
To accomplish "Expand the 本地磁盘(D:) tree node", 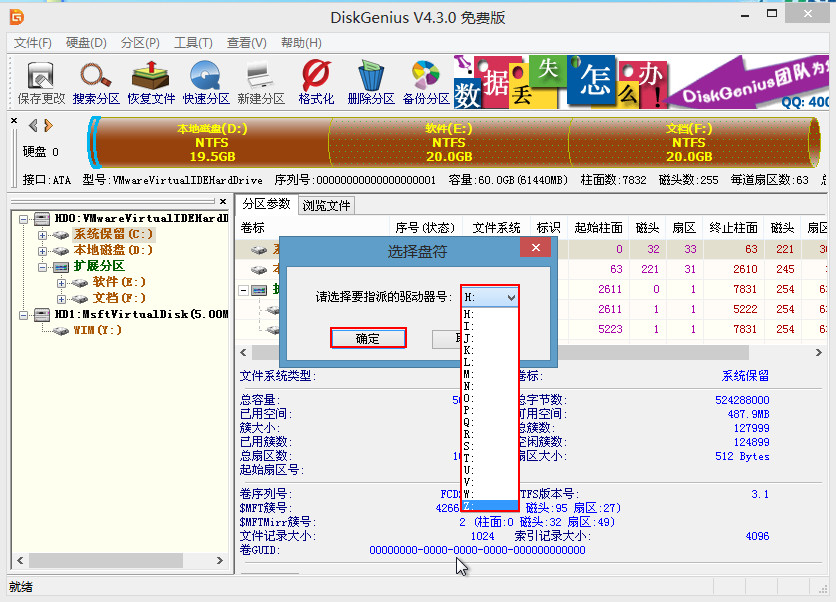I will (42, 251).
